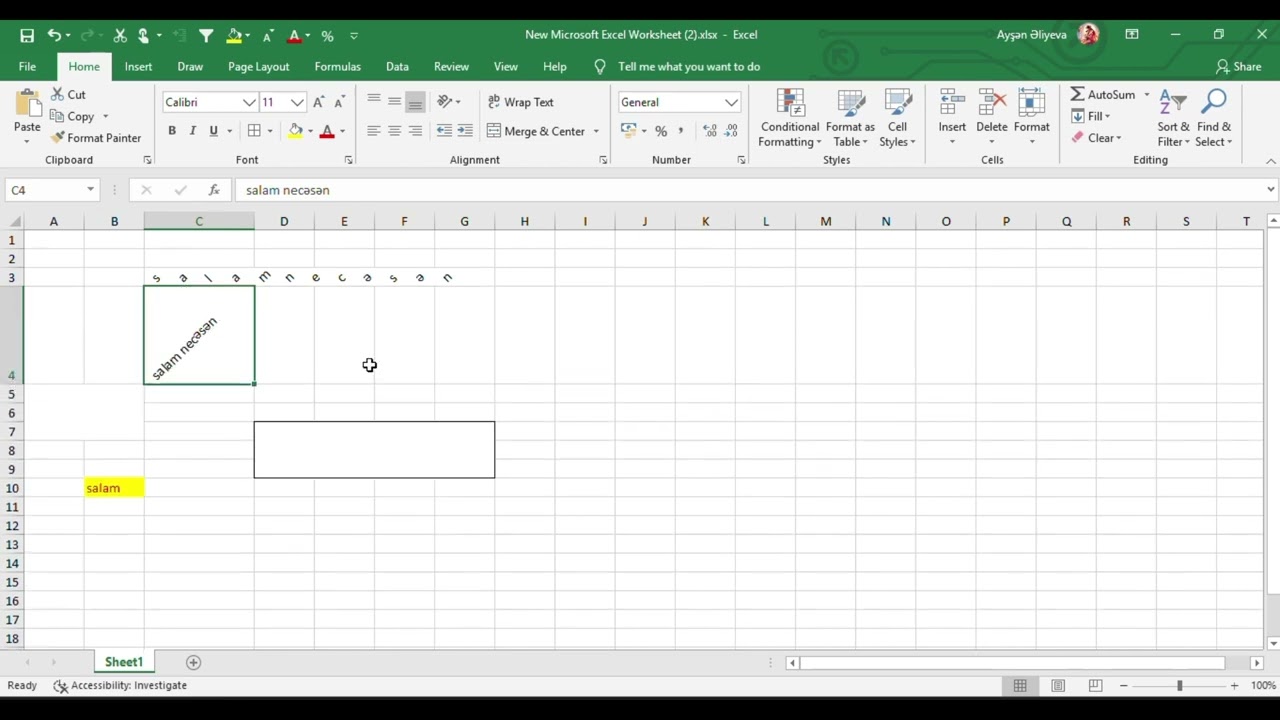Viewport: 1280px width, 720px height.
Task: Middle align cell contents
Action: click(x=394, y=101)
